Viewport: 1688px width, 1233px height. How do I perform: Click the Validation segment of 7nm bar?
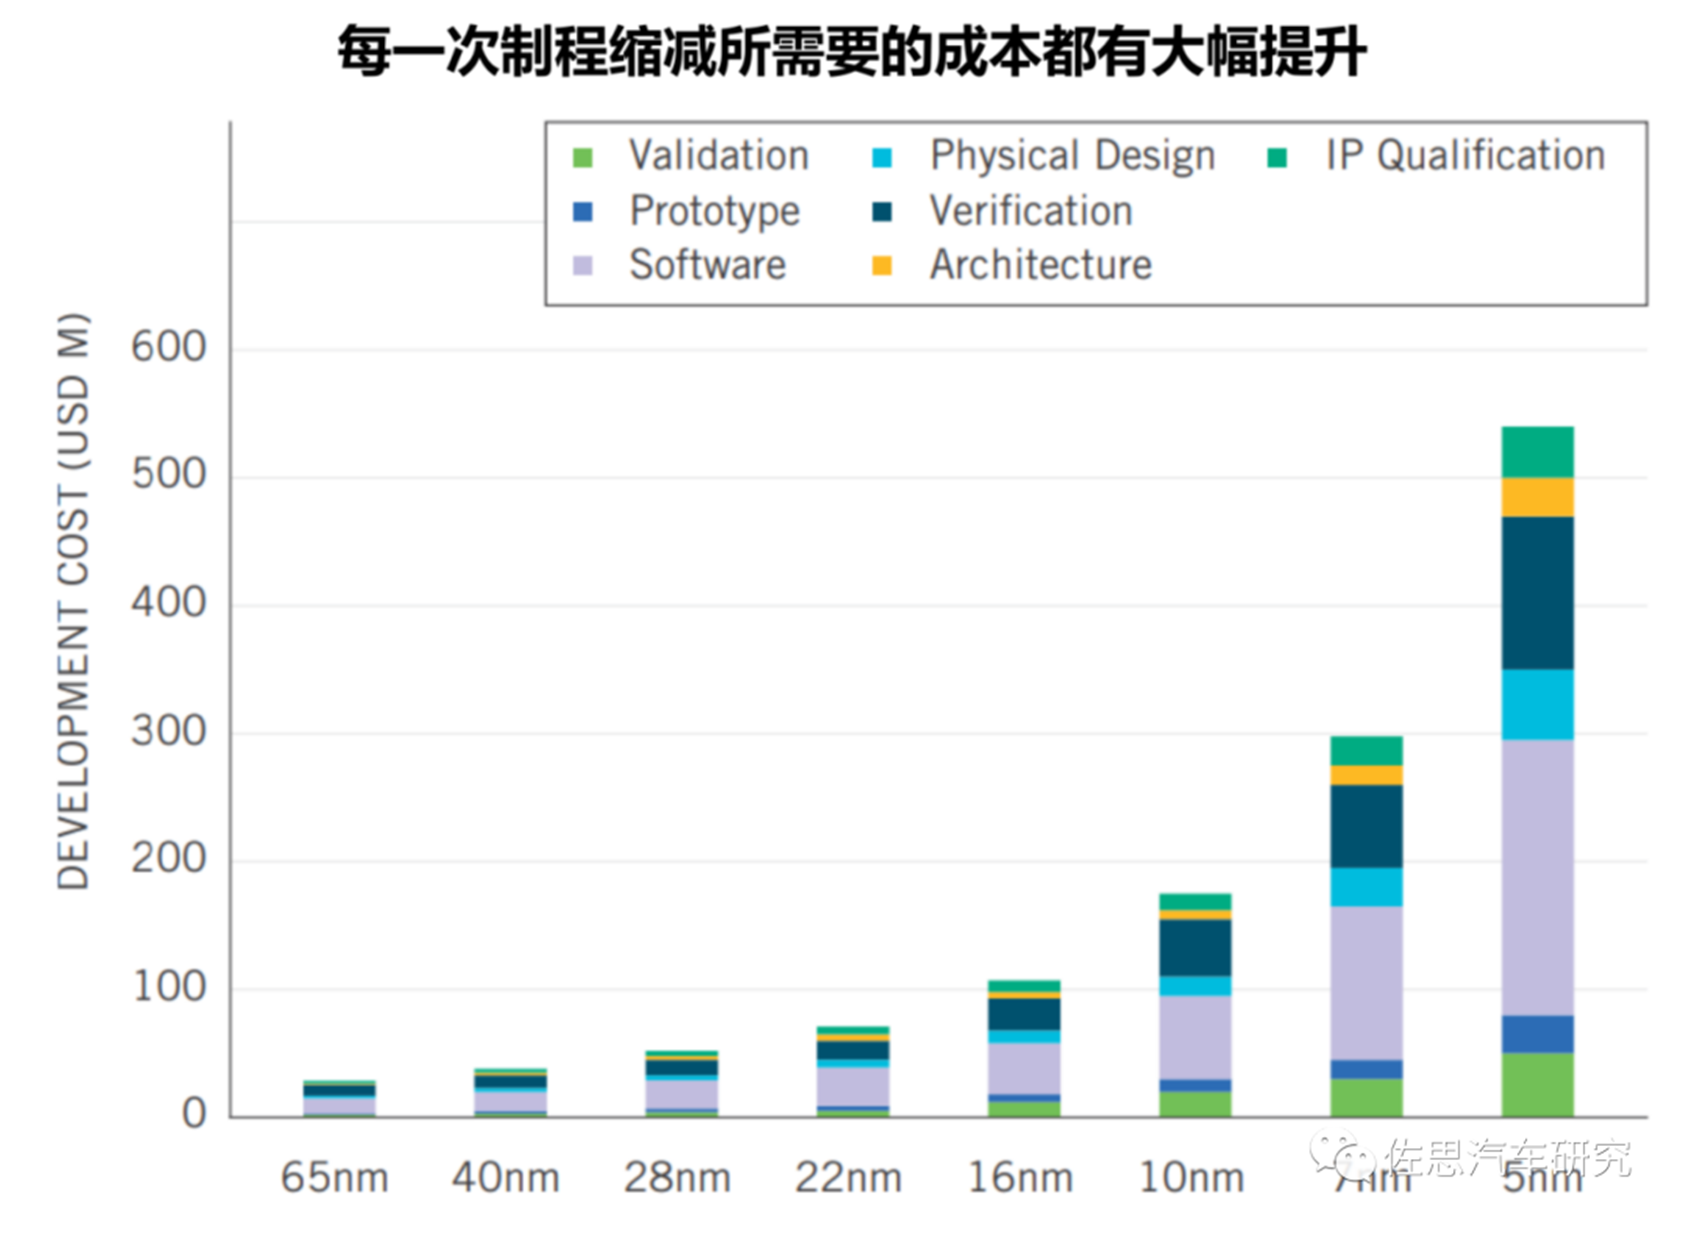1366,1097
